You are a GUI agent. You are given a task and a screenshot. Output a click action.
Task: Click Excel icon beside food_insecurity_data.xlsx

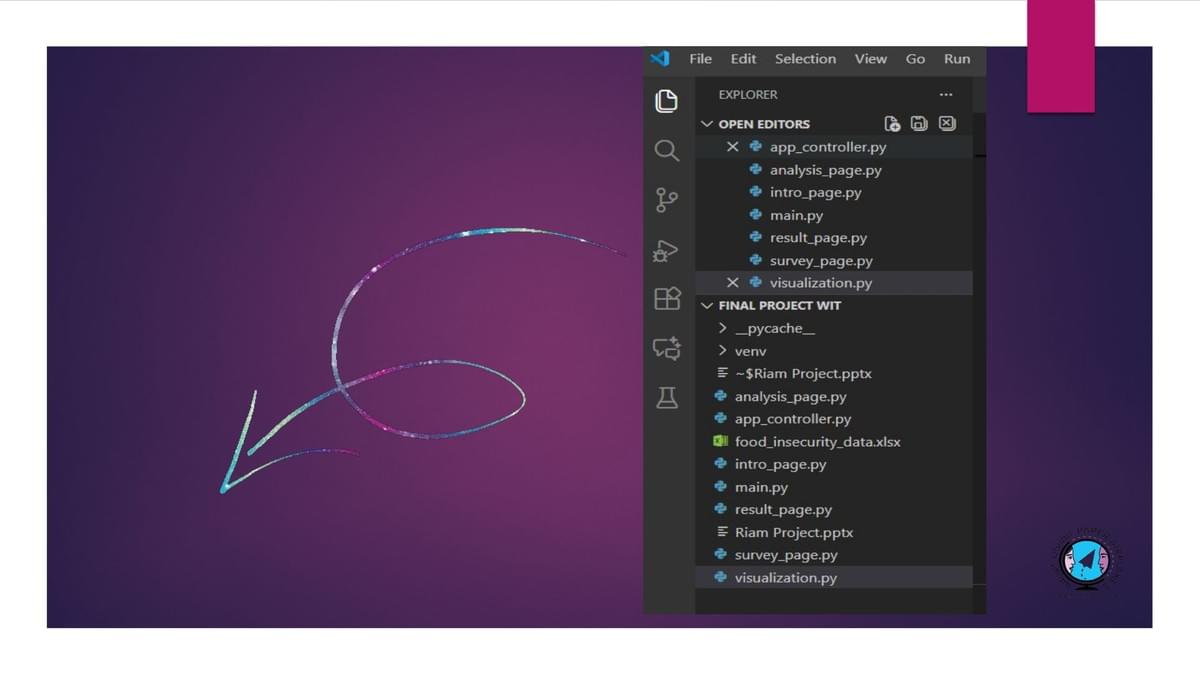coord(719,441)
